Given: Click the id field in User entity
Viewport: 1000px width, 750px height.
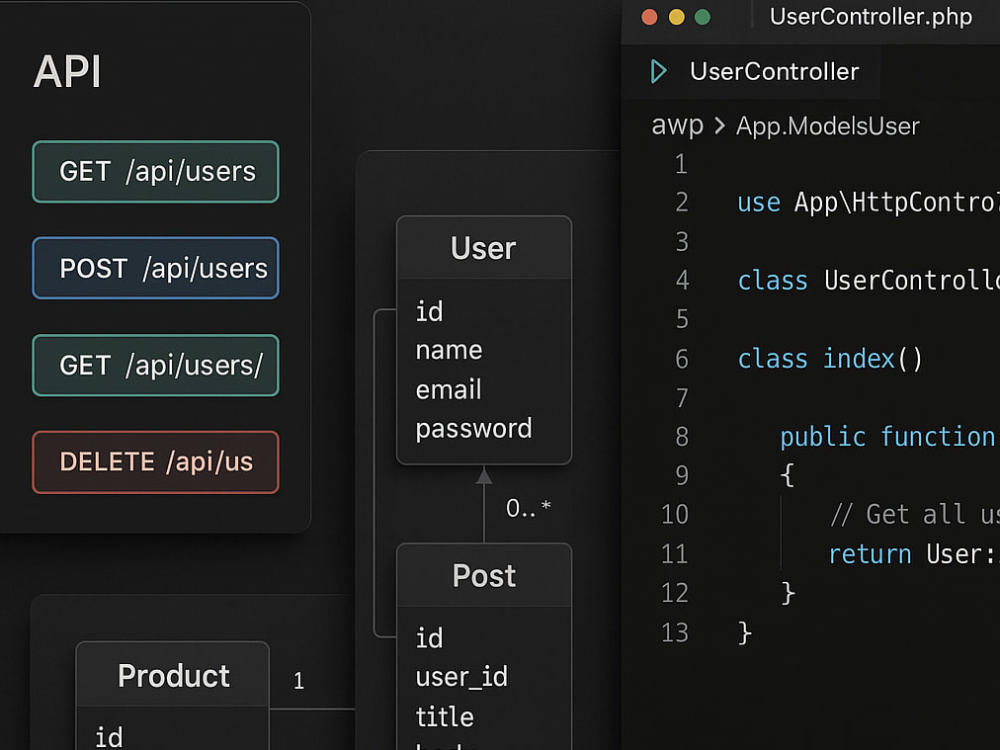Looking at the screenshot, I should (429, 311).
